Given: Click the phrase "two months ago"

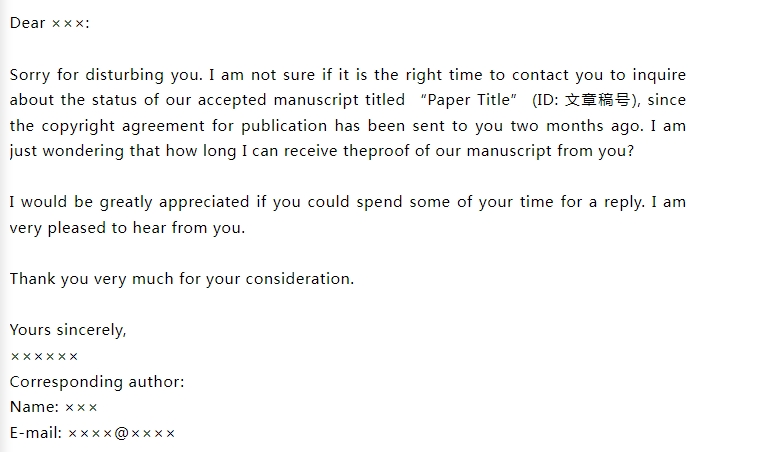Looking at the screenshot, I should (577, 126).
